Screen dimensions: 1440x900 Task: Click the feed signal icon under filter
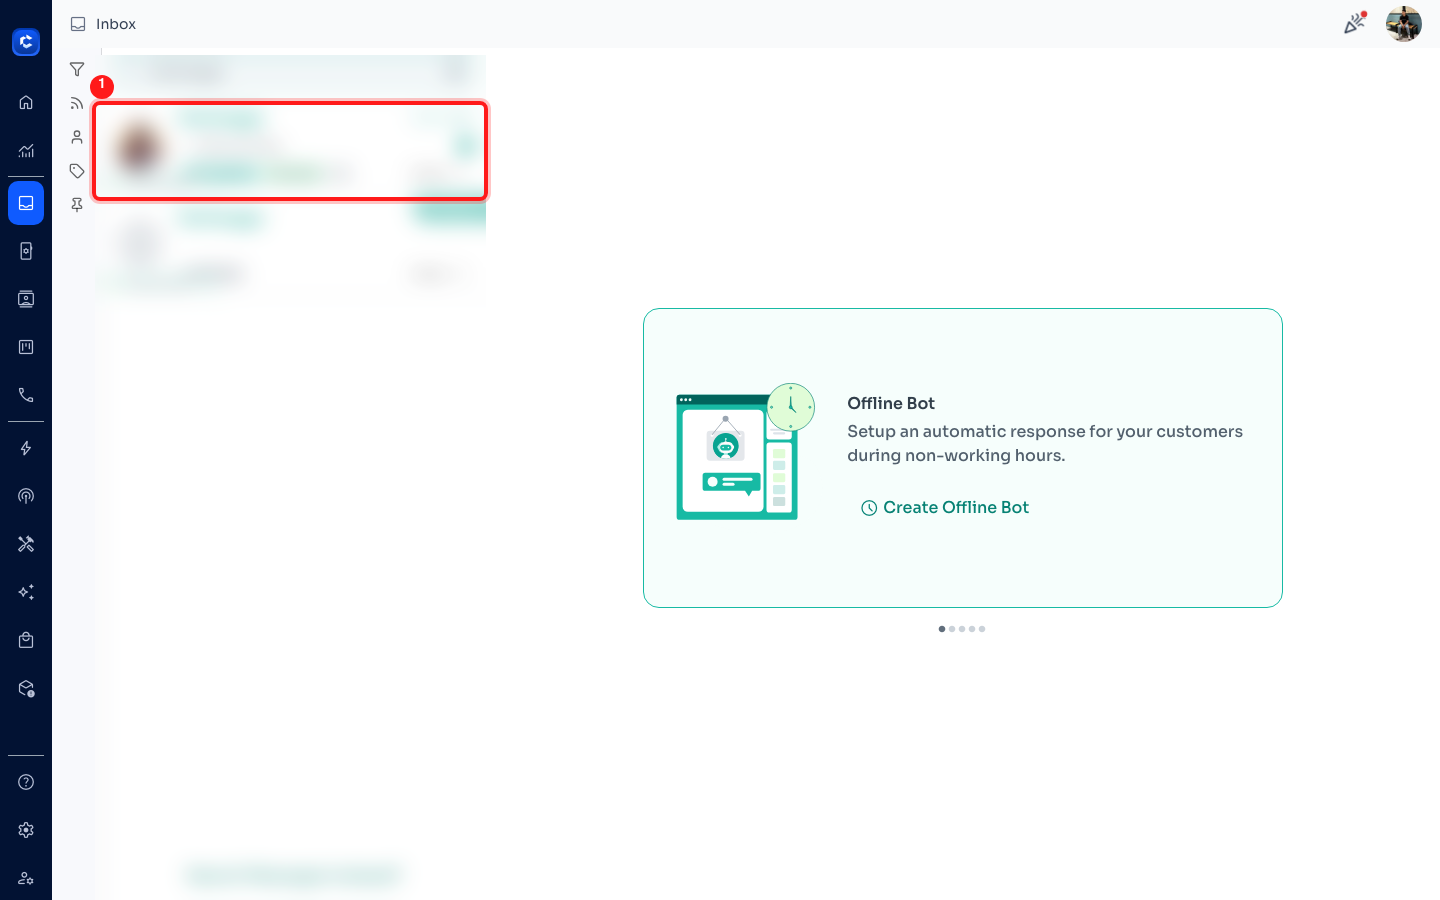point(77,103)
